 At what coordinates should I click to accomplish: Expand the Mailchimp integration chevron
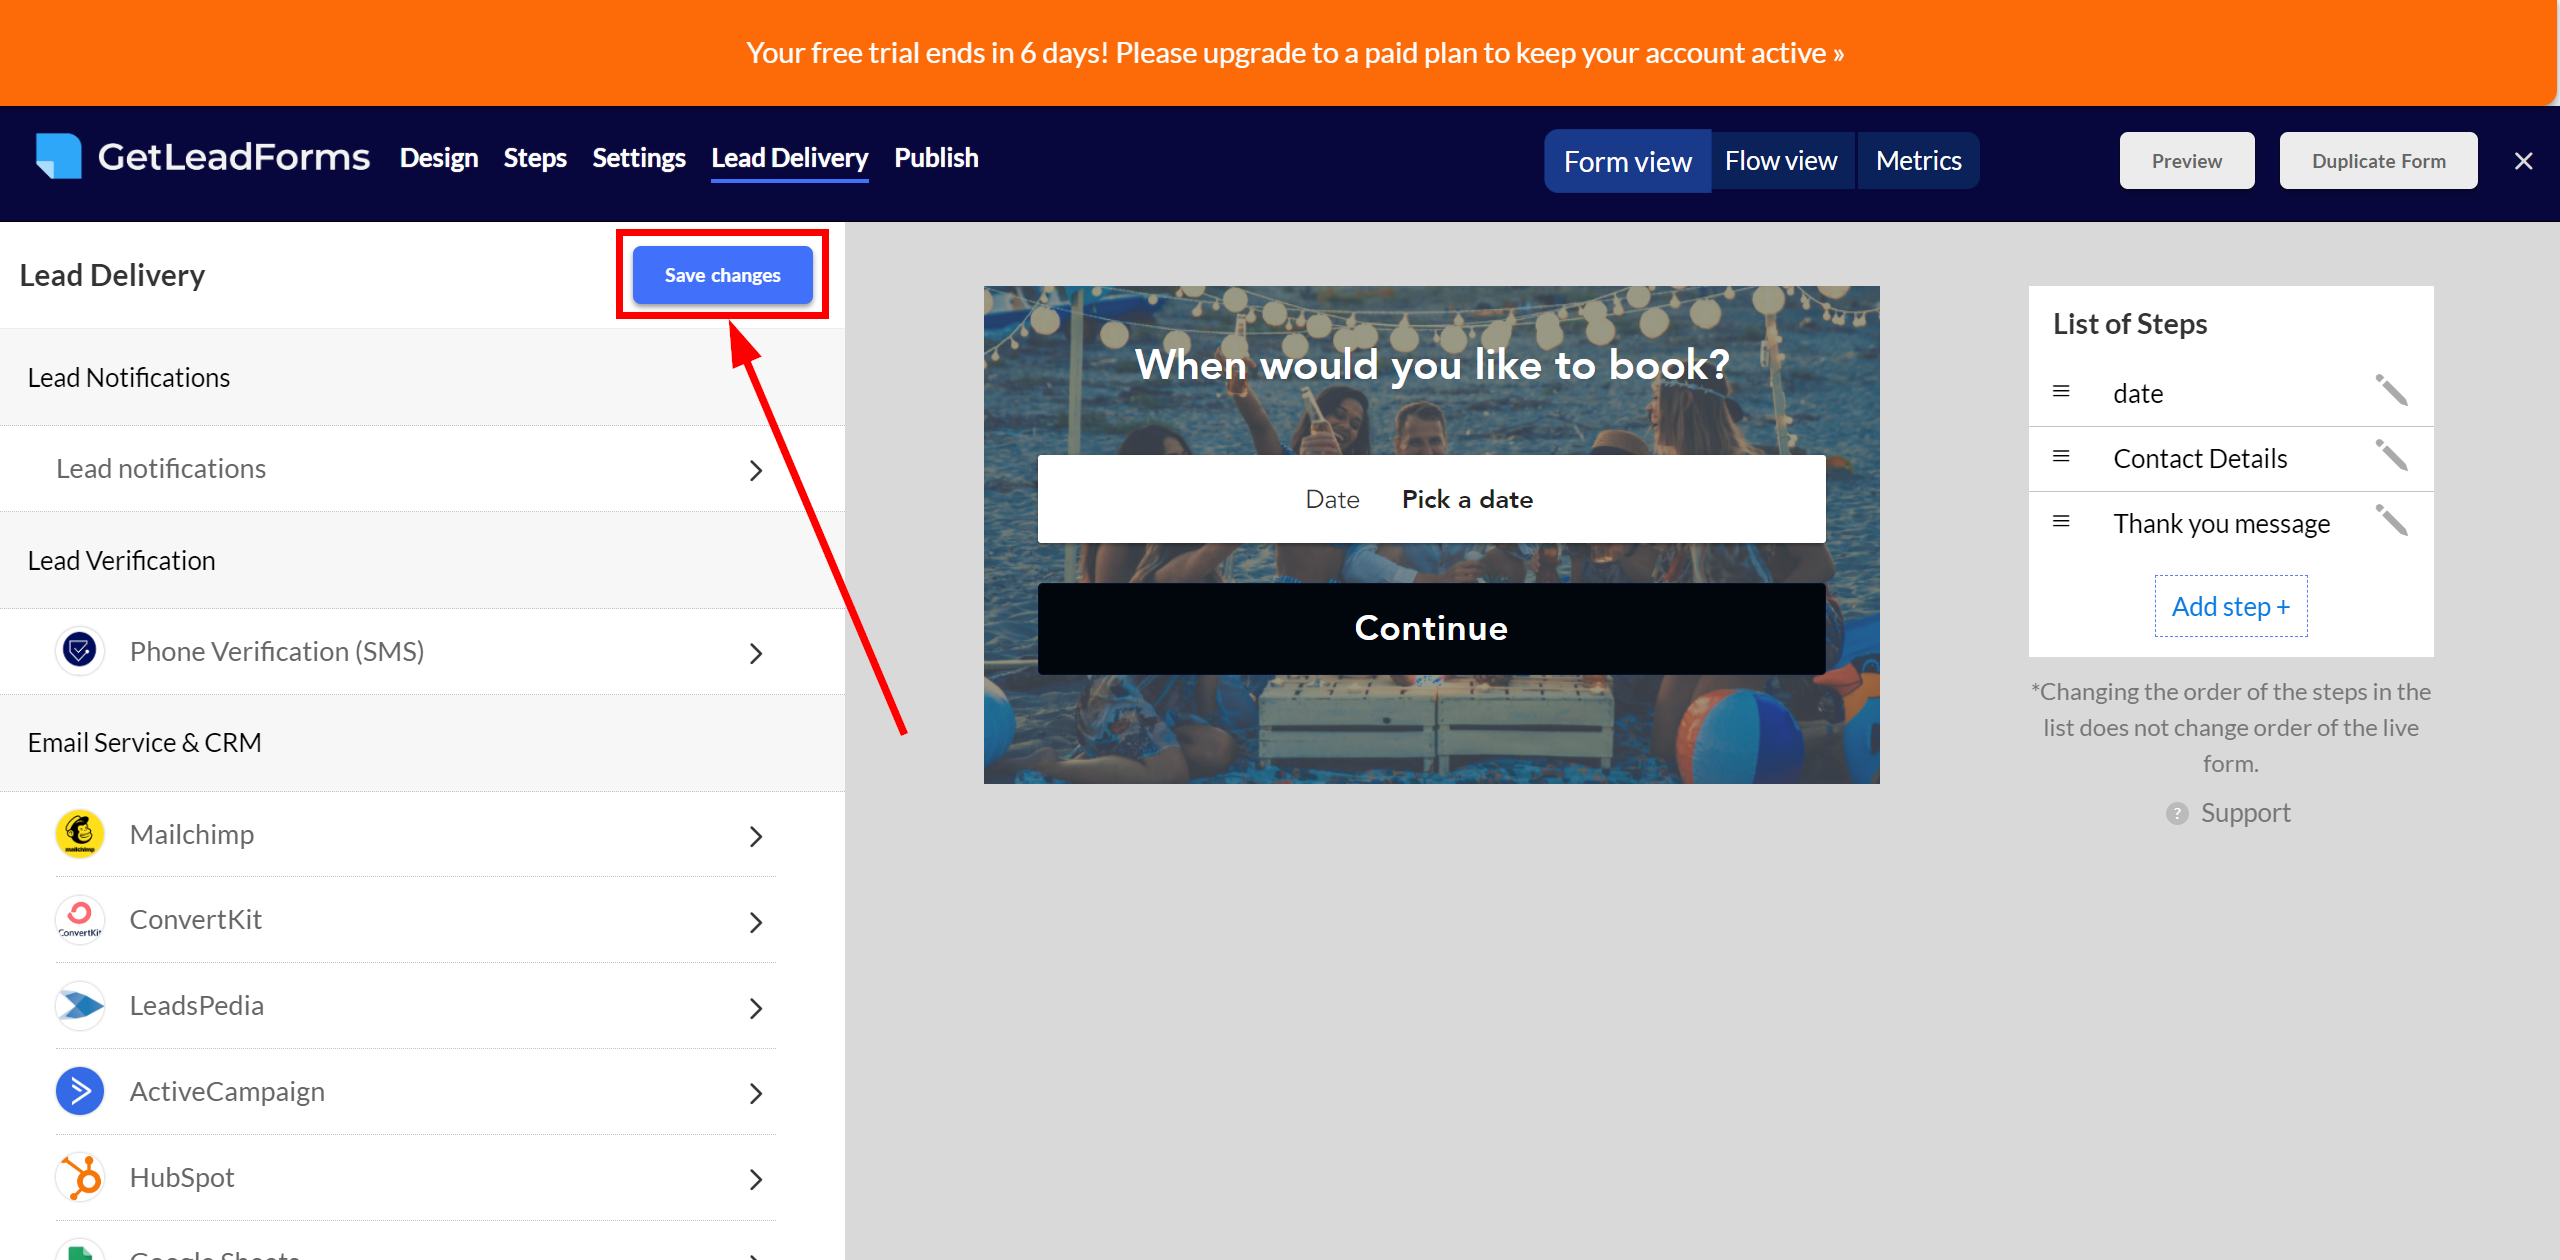pos(756,836)
